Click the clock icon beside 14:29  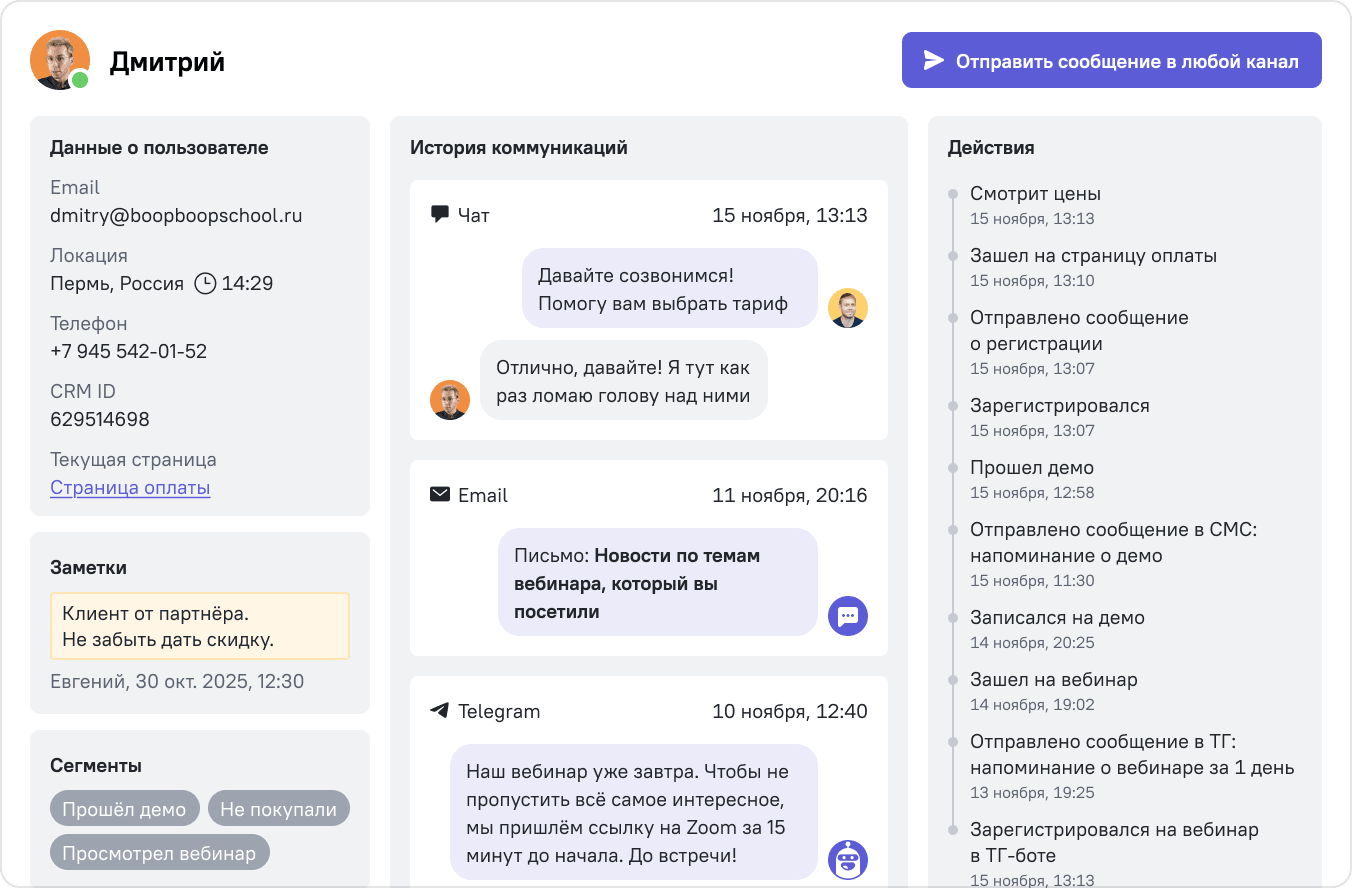205,283
